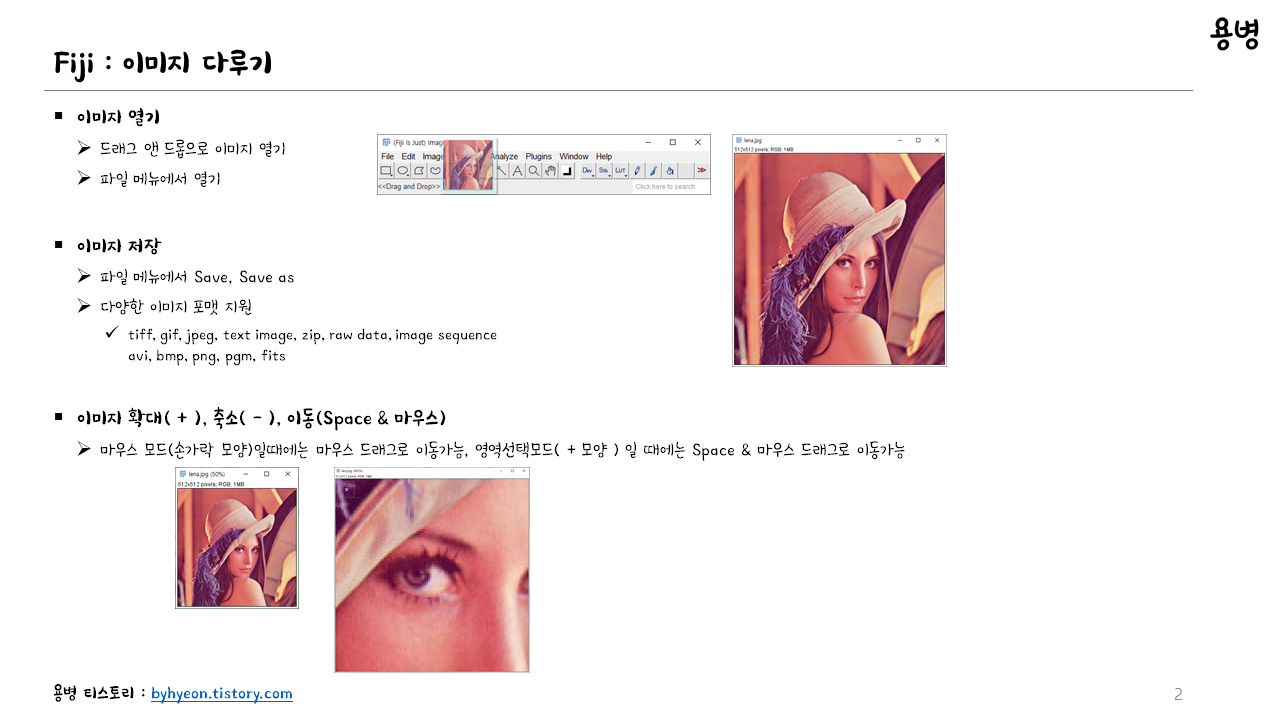The height and width of the screenshot is (720, 1280).
Task: Select the Polygon selection tool
Action: 419,171
